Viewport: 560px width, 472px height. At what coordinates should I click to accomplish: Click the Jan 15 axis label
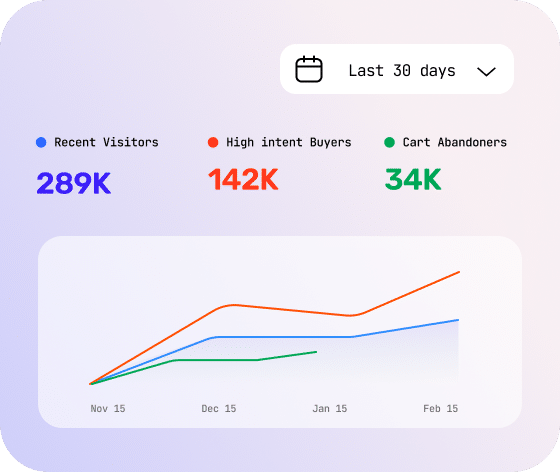[x=330, y=408]
